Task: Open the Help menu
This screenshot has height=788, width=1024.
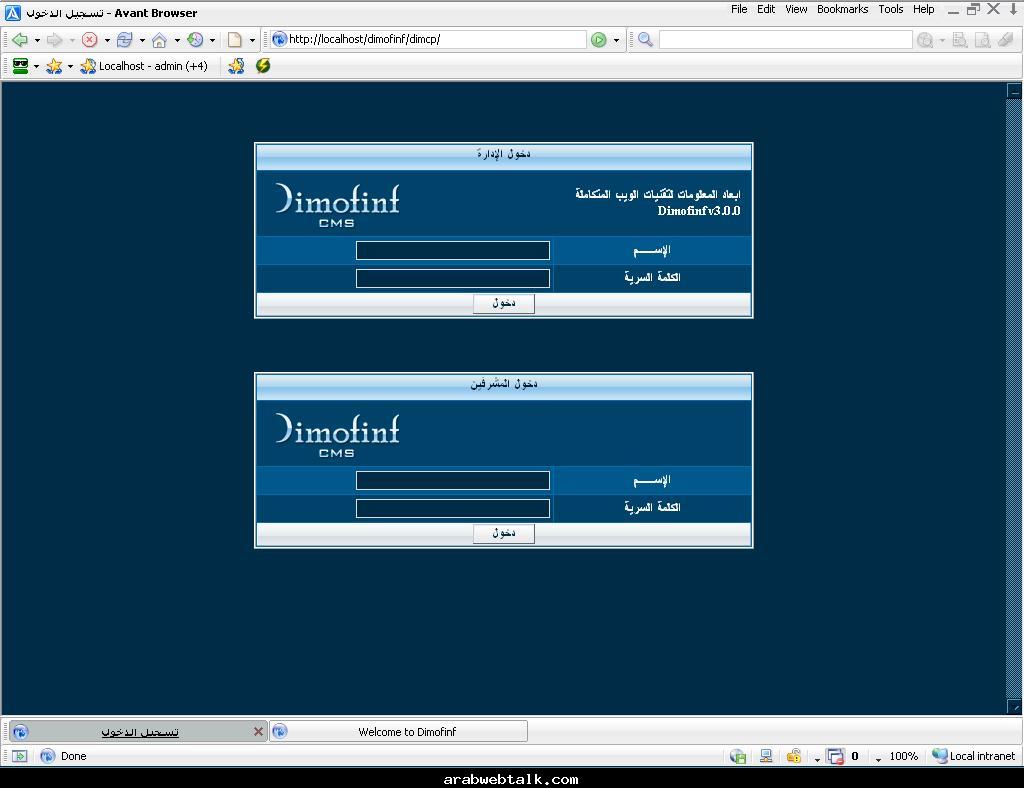Action: (923, 9)
